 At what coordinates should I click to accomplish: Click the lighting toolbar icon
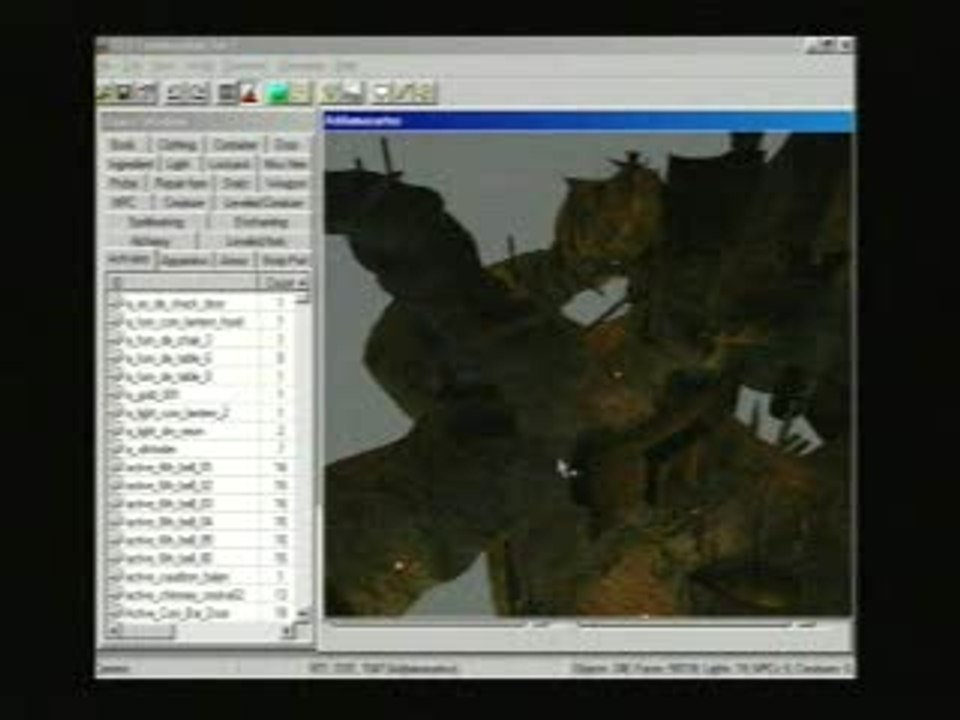pyautogui.click(x=331, y=92)
